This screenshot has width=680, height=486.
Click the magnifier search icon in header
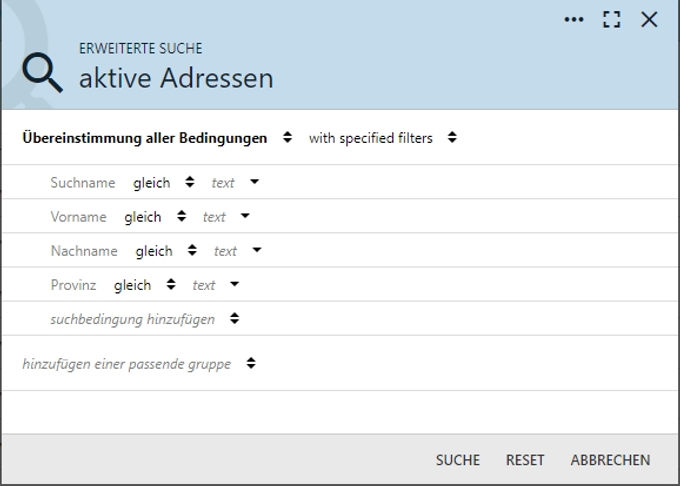pos(42,72)
